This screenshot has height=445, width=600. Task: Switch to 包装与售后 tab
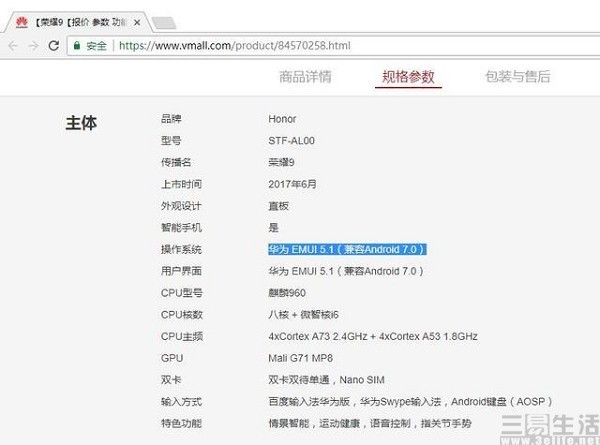point(517,77)
